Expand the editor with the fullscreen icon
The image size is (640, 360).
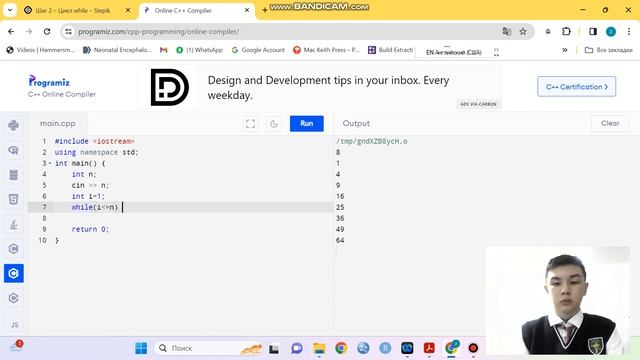[250, 124]
